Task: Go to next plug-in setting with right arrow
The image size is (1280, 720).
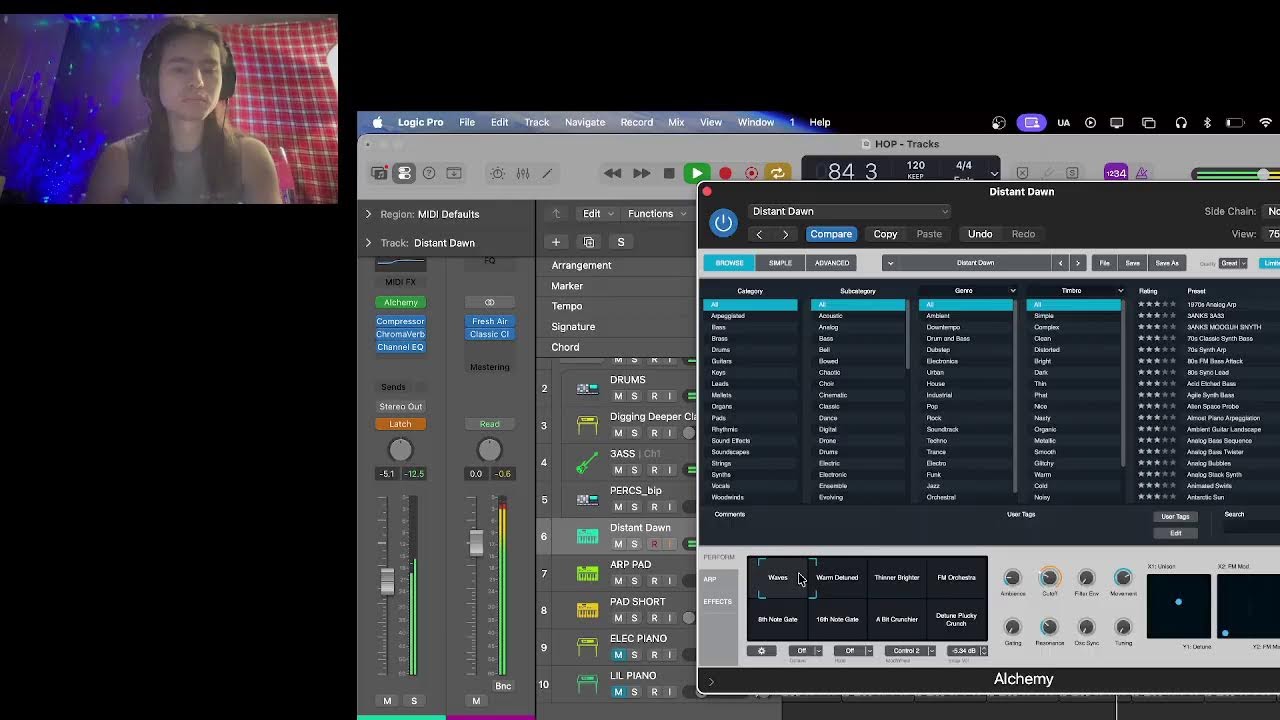Action: click(x=785, y=234)
